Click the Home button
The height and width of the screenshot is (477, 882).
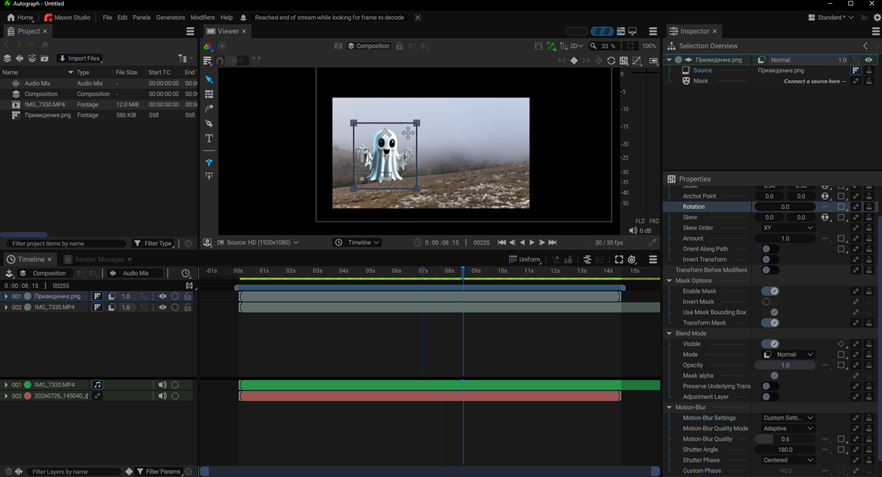click(x=20, y=17)
